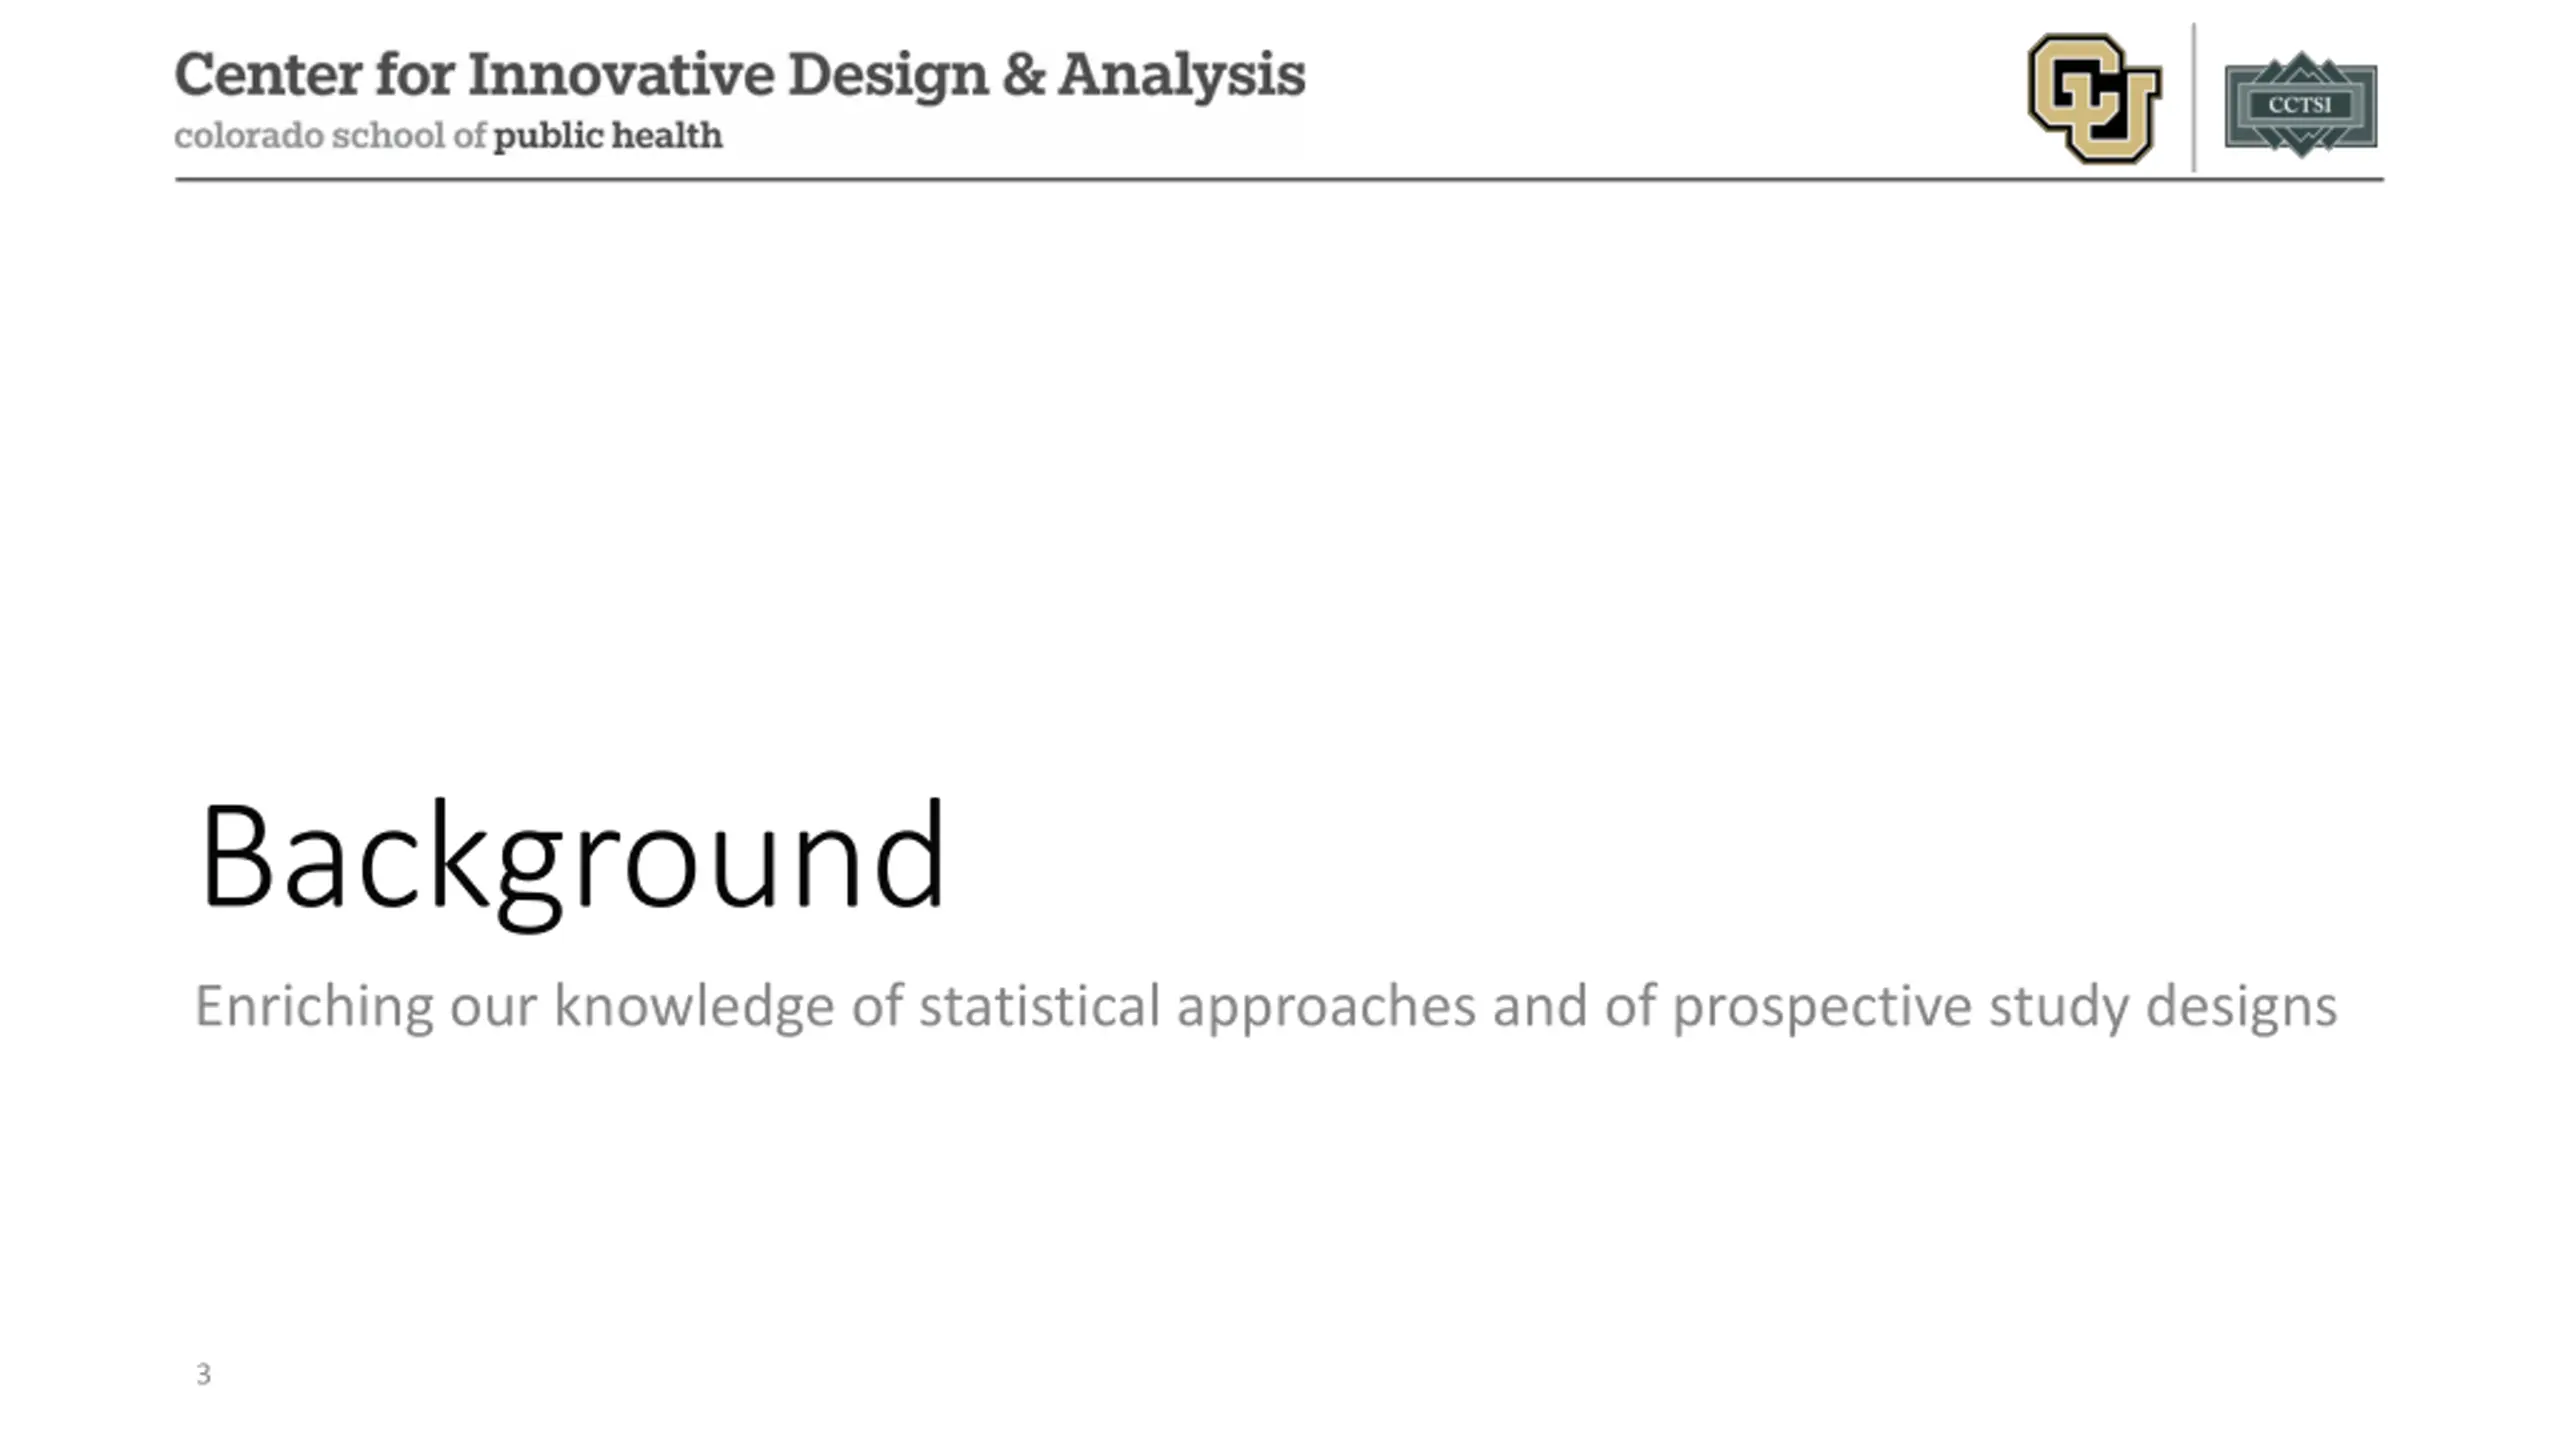Click the CCTSI green emblem logo
Viewport: 2560px width, 1440px height.
tap(2300, 104)
